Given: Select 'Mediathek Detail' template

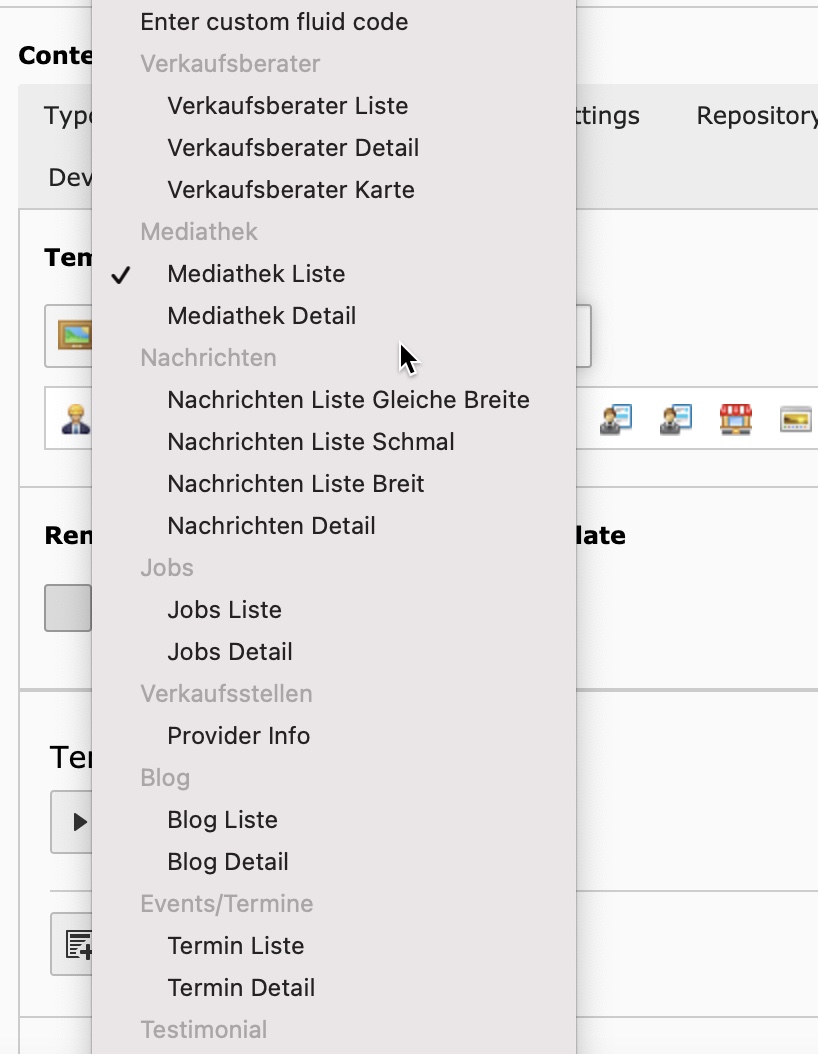Looking at the screenshot, I should (334, 316).
